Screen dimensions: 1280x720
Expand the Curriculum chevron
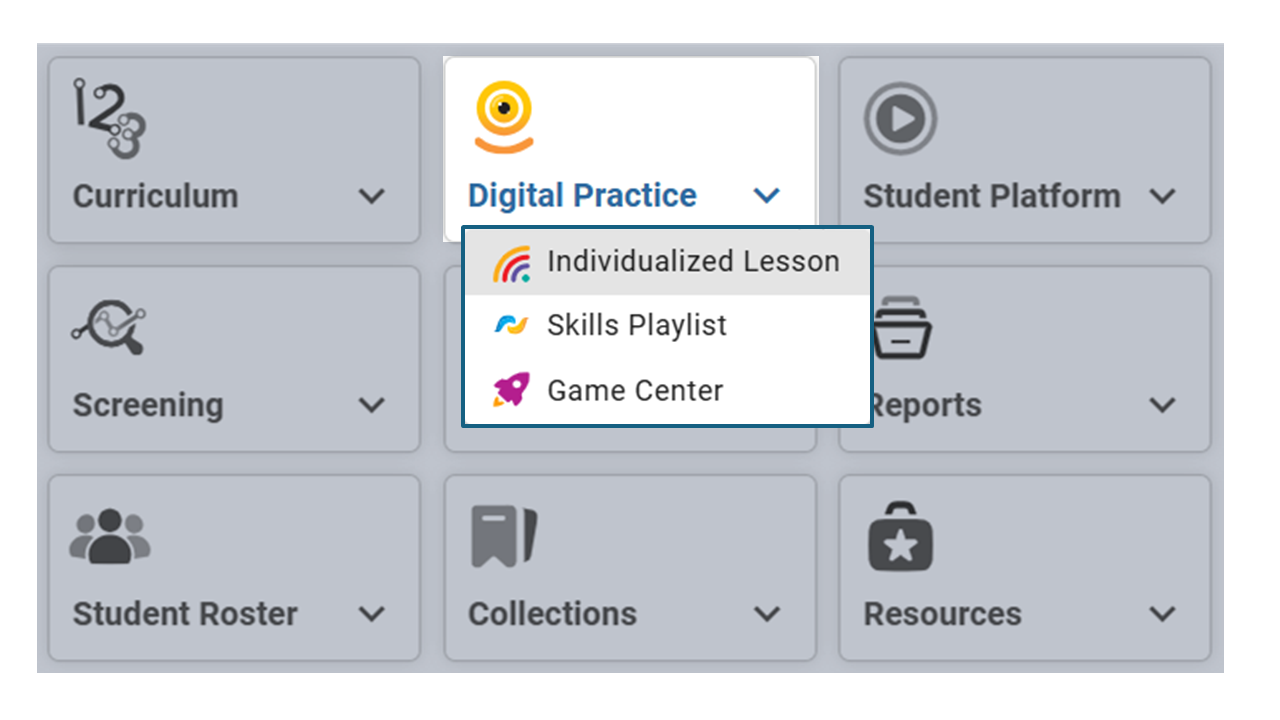(371, 196)
